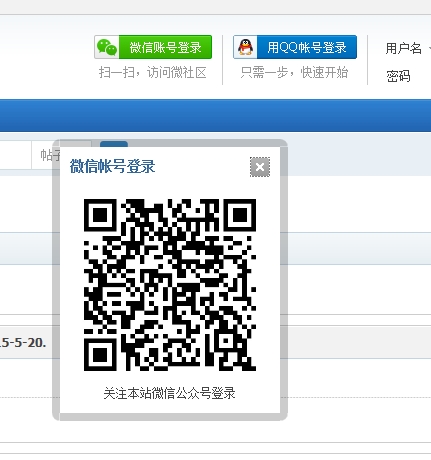The height and width of the screenshot is (460, 431).
Task: Click the 只需一步,快速开始 caption
Action: (x=294, y=72)
